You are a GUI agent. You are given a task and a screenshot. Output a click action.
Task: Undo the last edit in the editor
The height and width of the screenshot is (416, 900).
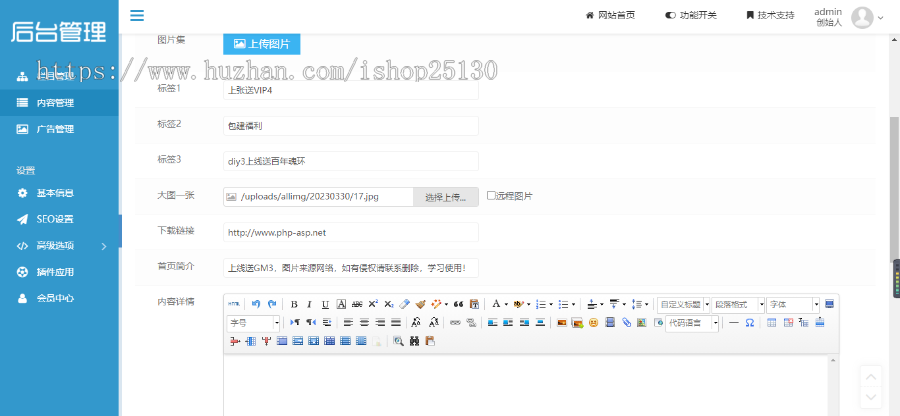point(256,304)
